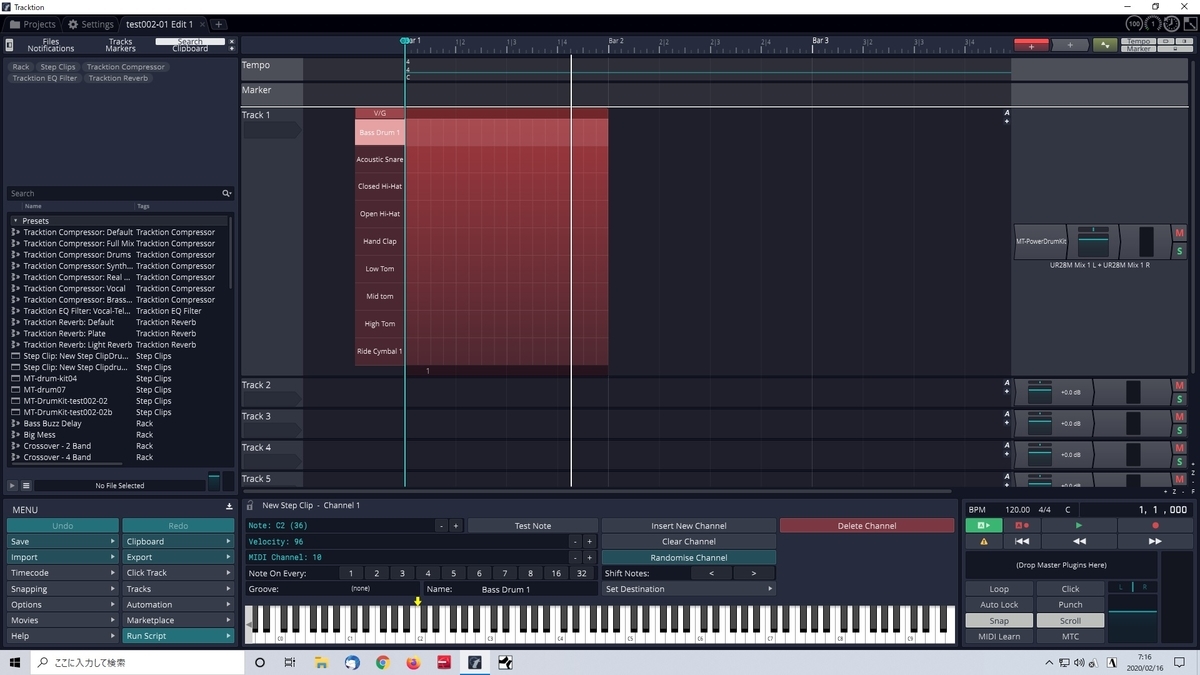
Task: Solo Track 3 with its S button
Action: 1180,430
